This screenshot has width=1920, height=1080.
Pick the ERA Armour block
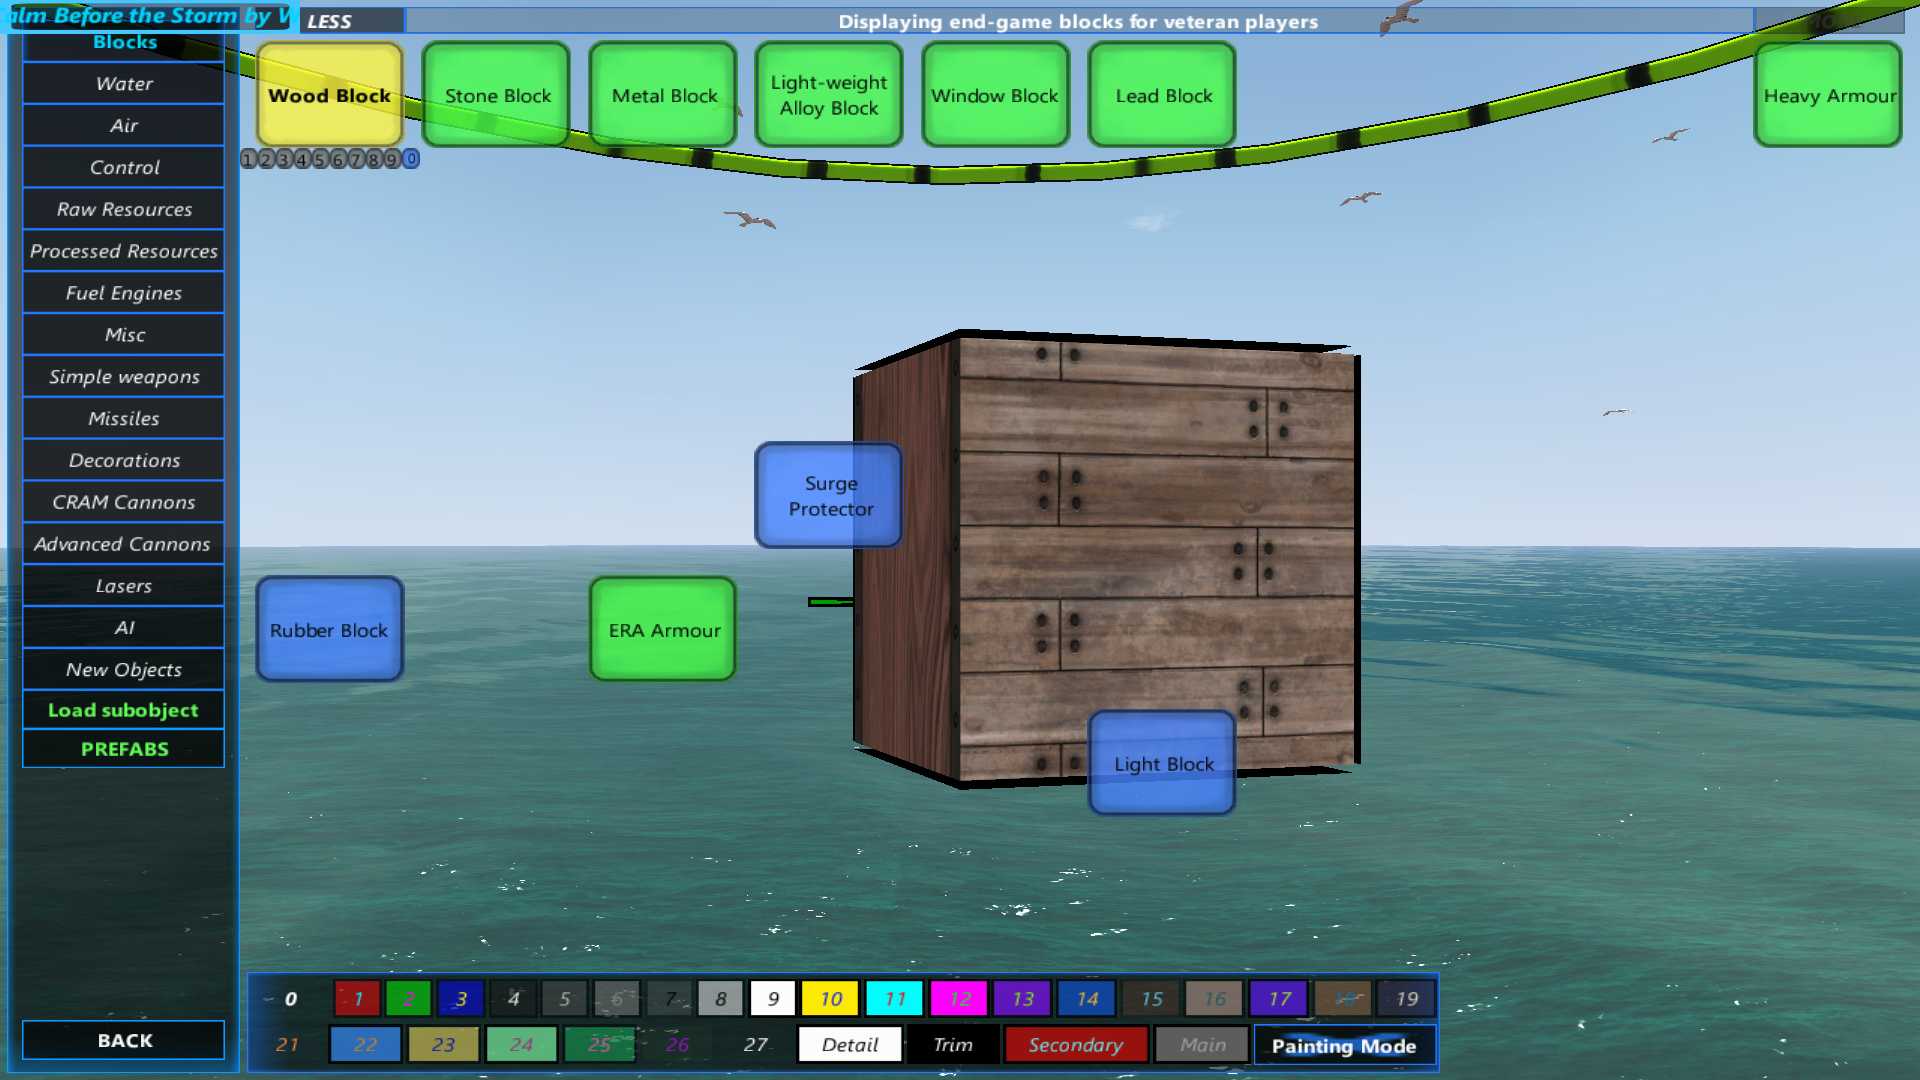coord(664,630)
